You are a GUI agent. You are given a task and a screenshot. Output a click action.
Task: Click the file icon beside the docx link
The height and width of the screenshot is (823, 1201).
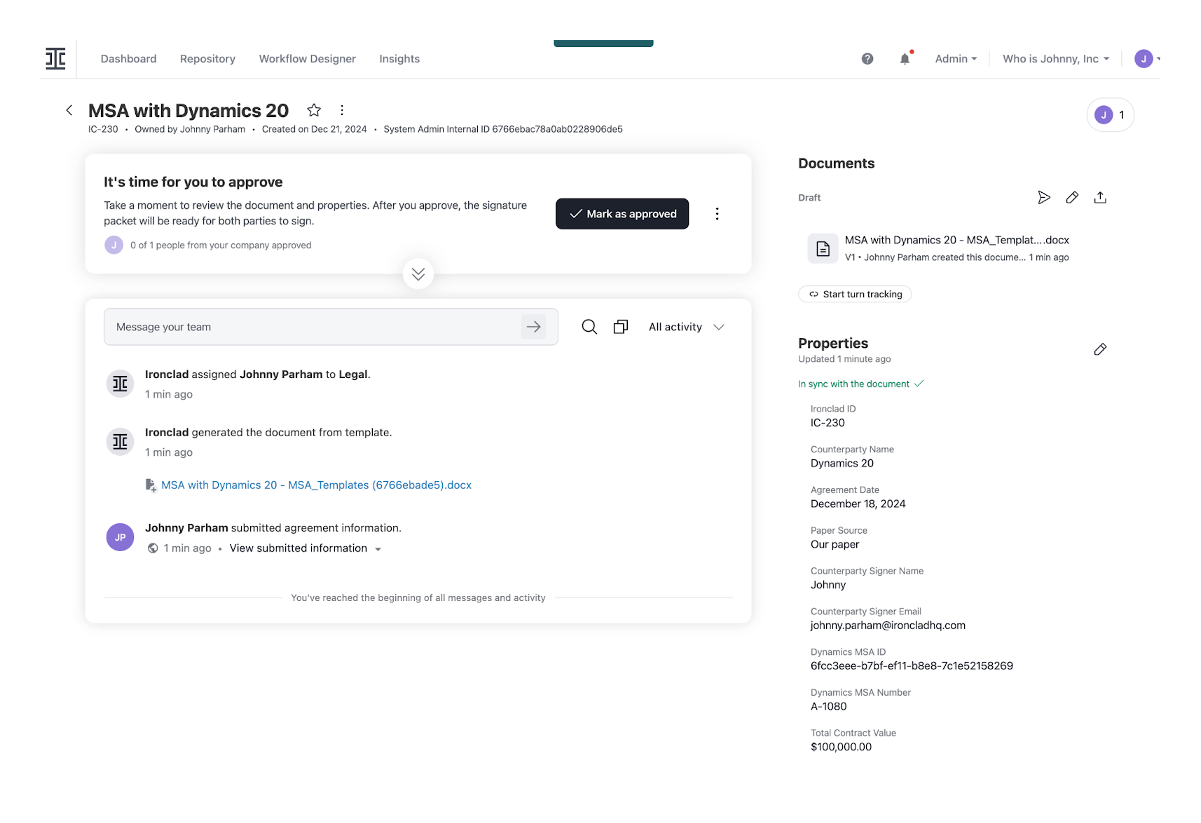tap(152, 485)
